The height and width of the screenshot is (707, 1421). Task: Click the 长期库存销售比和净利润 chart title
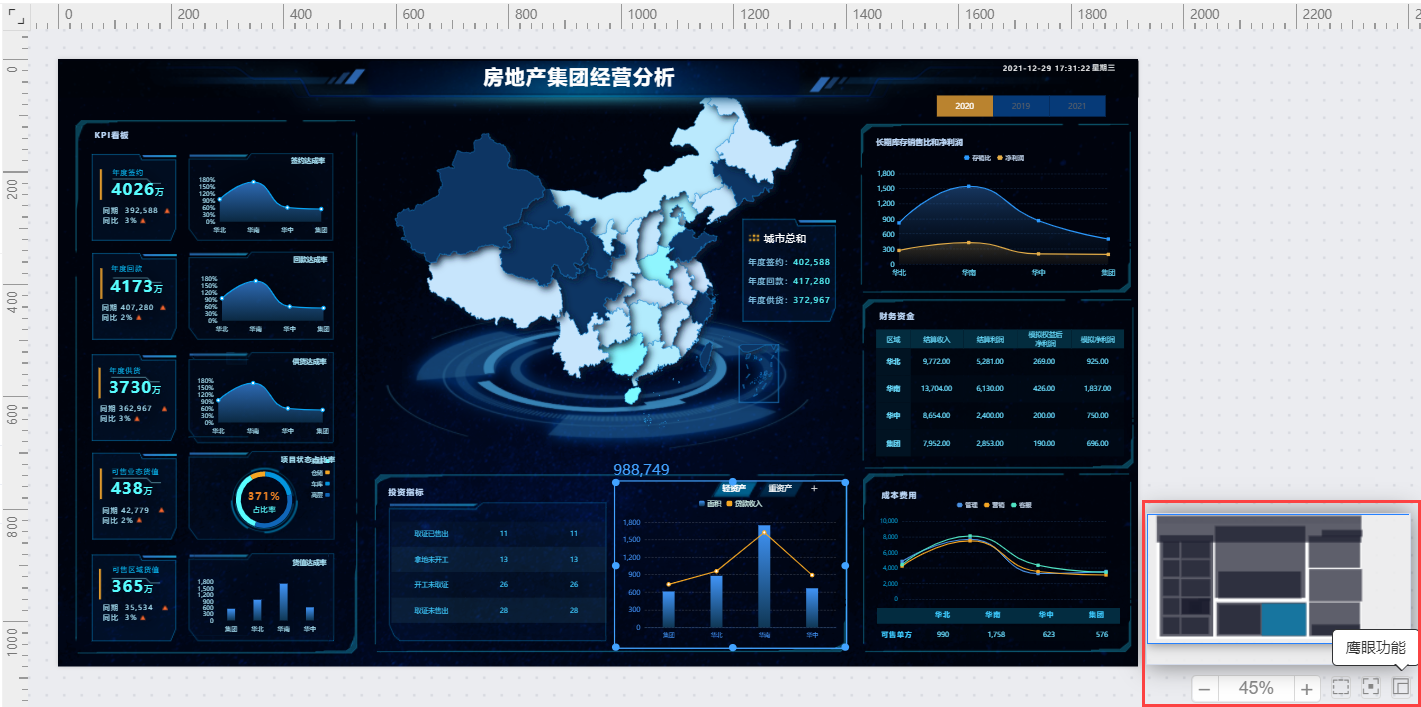[x=919, y=142]
